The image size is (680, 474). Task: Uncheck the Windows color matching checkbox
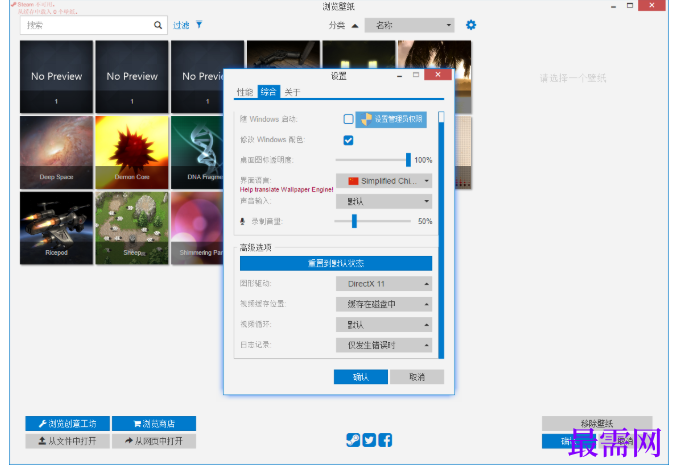pos(348,140)
